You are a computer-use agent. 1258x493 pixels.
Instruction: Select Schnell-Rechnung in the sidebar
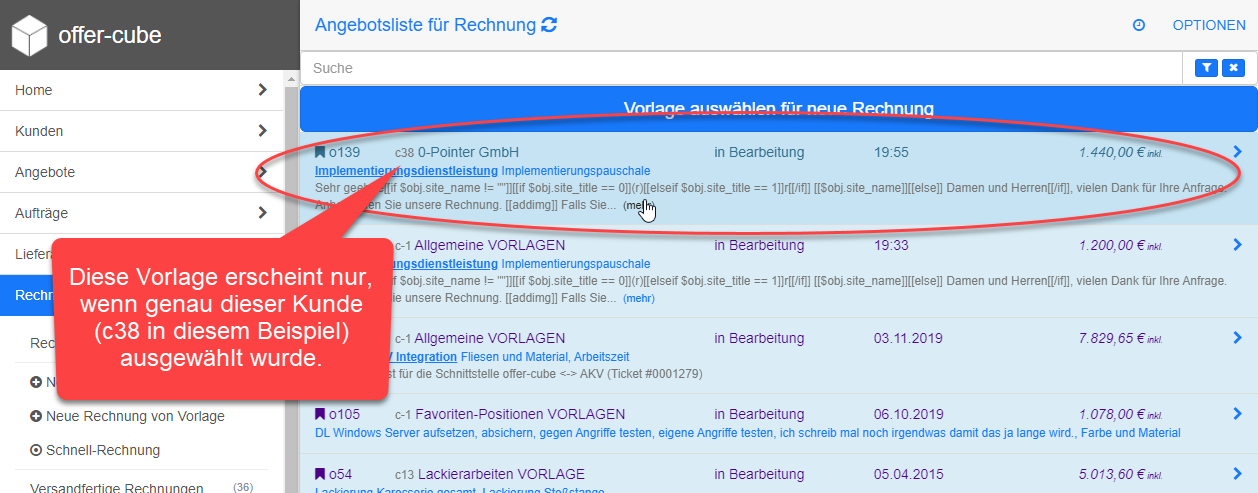(x=103, y=450)
